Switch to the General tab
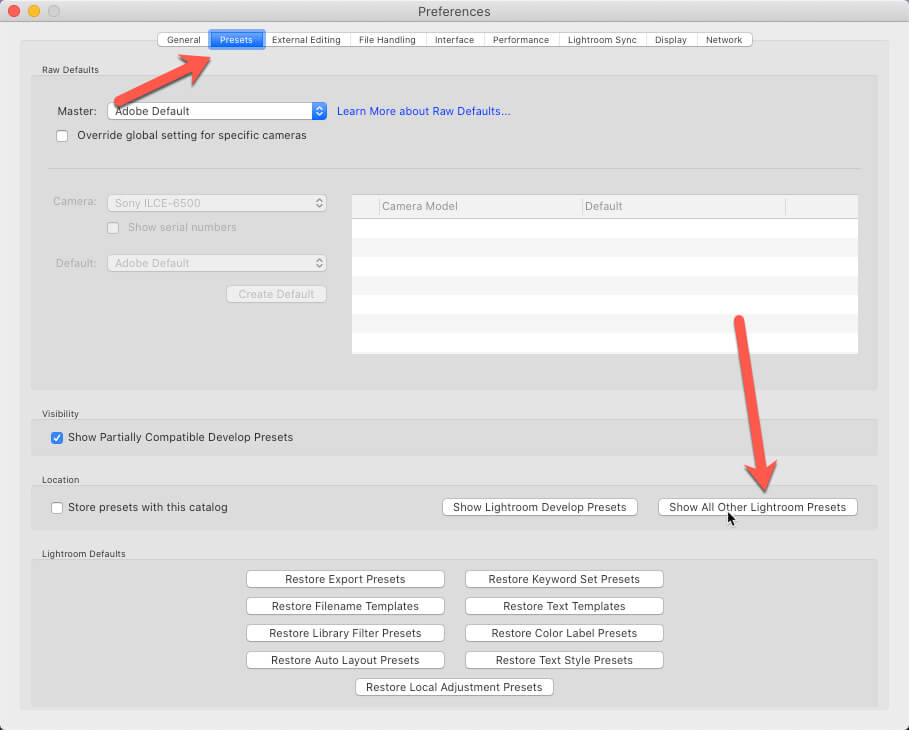This screenshot has width=909, height=730. coord(183,40)
